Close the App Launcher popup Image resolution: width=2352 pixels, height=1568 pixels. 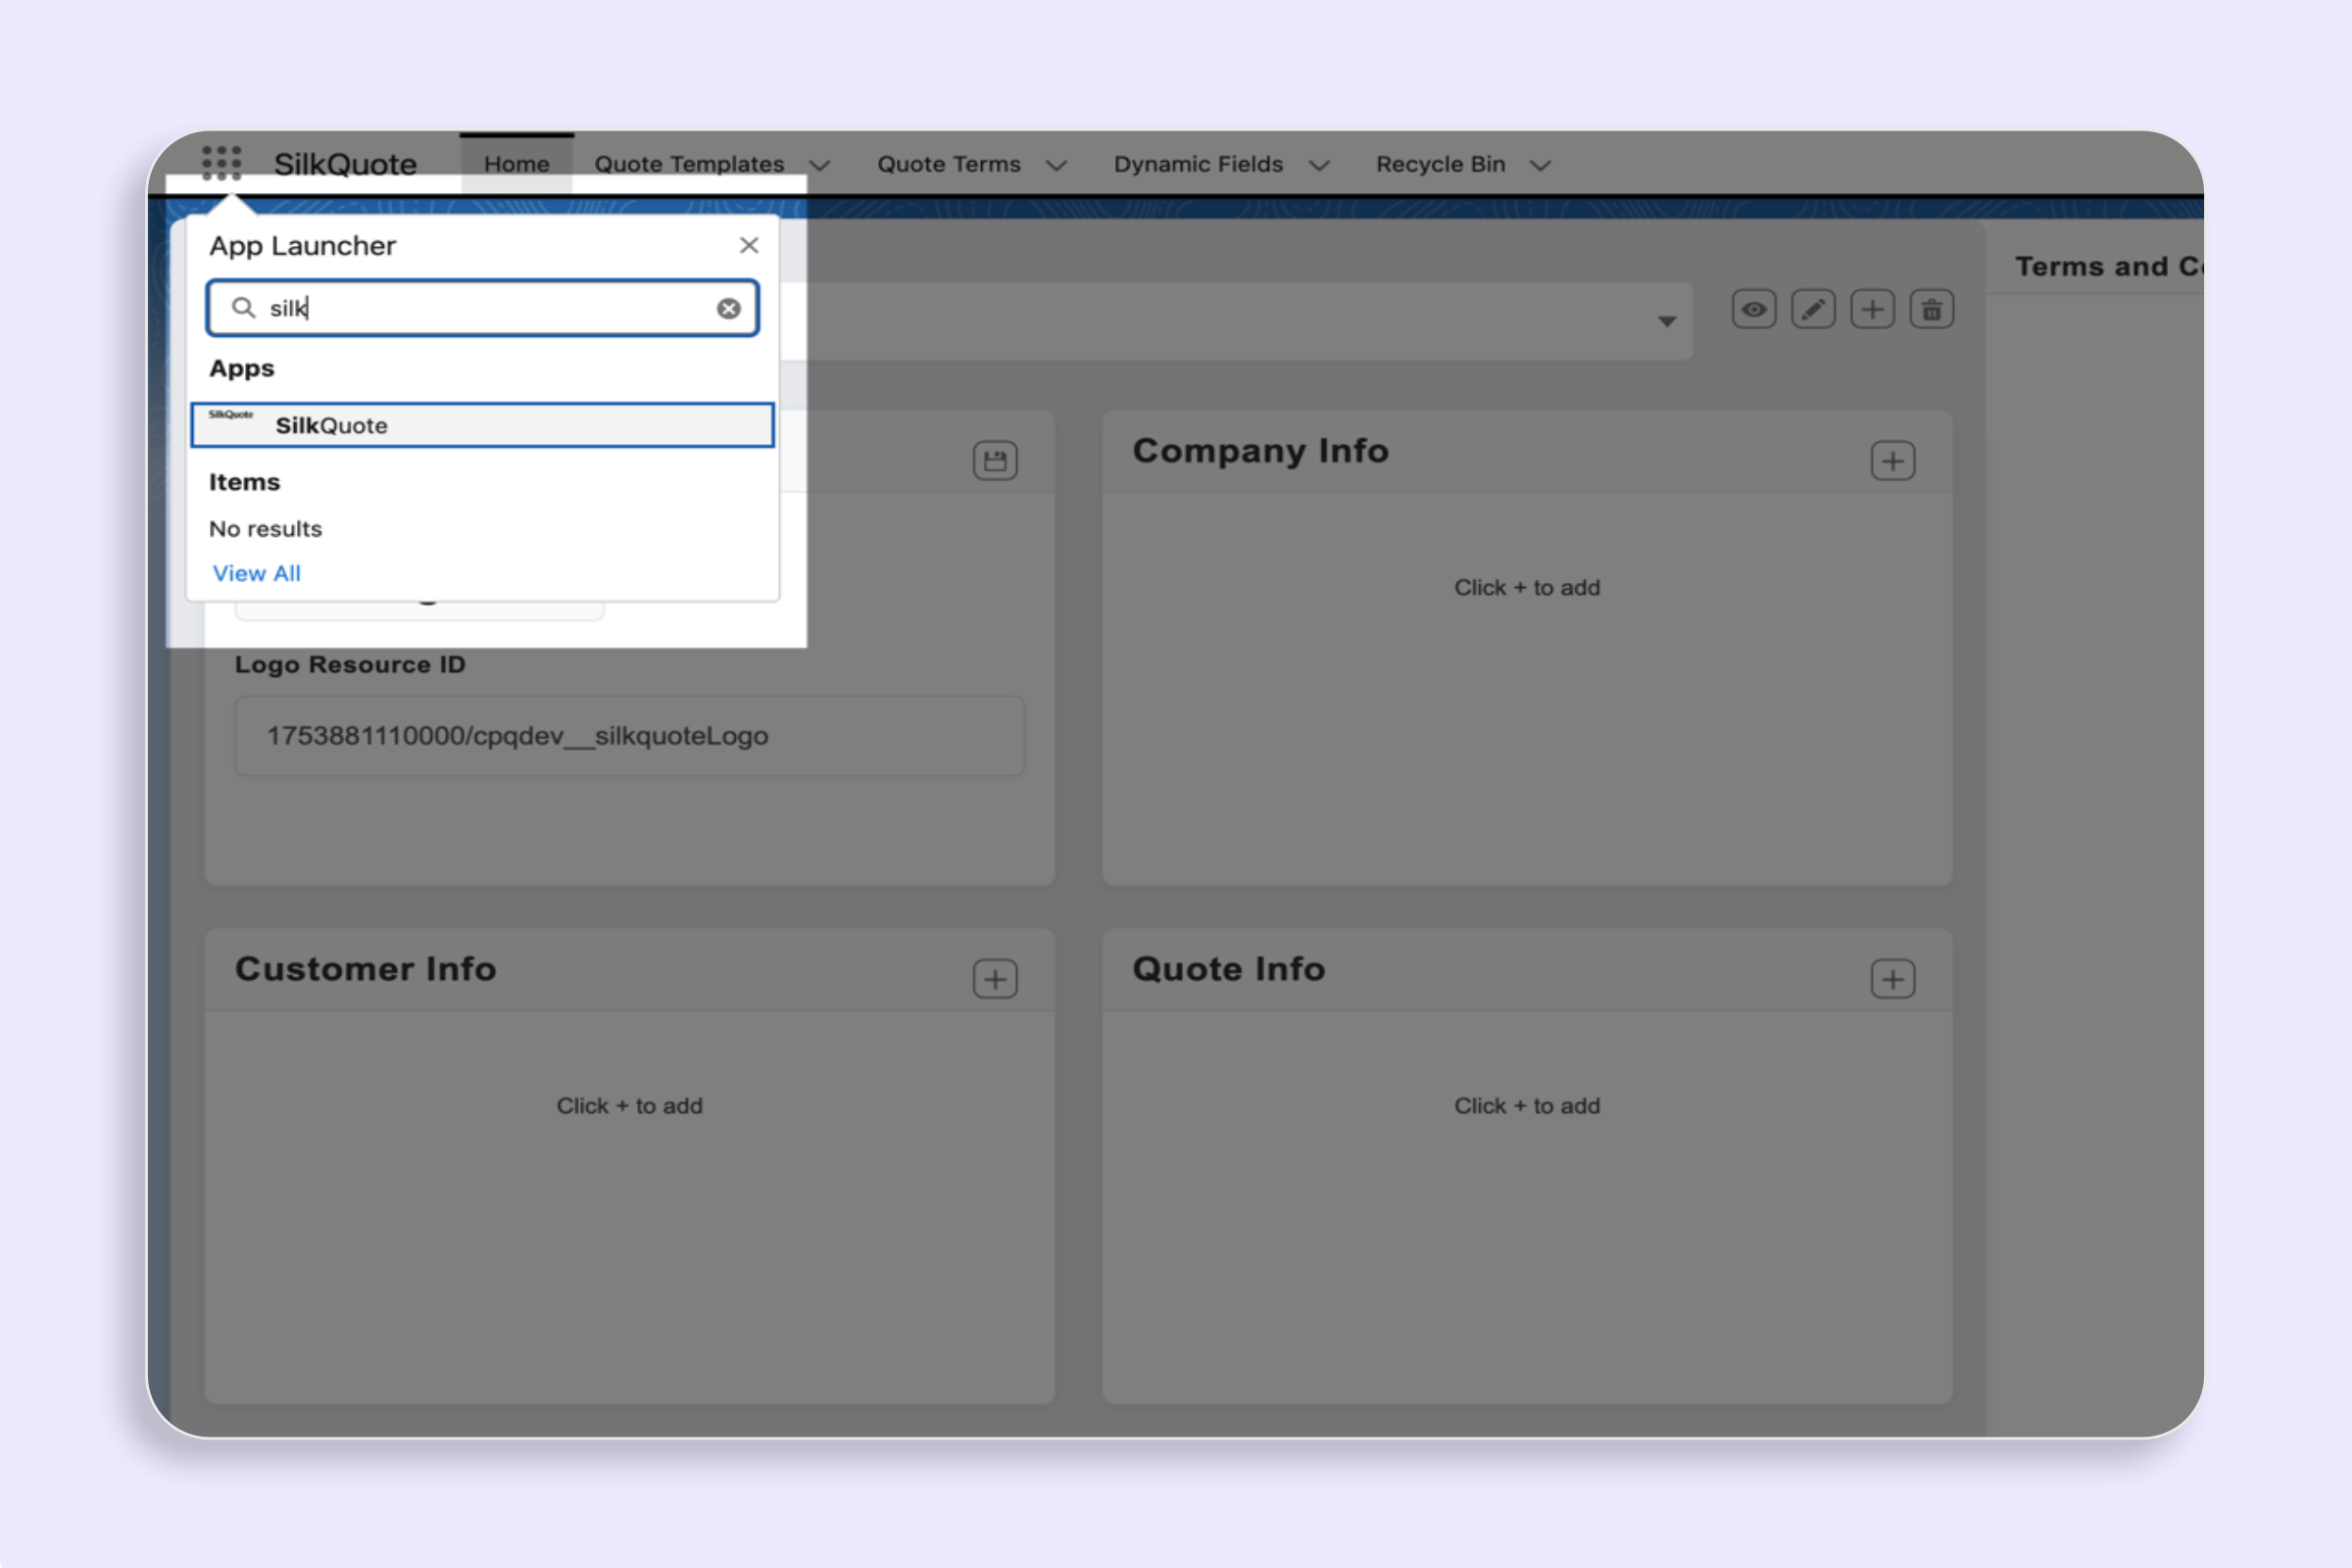coord(749,245)
